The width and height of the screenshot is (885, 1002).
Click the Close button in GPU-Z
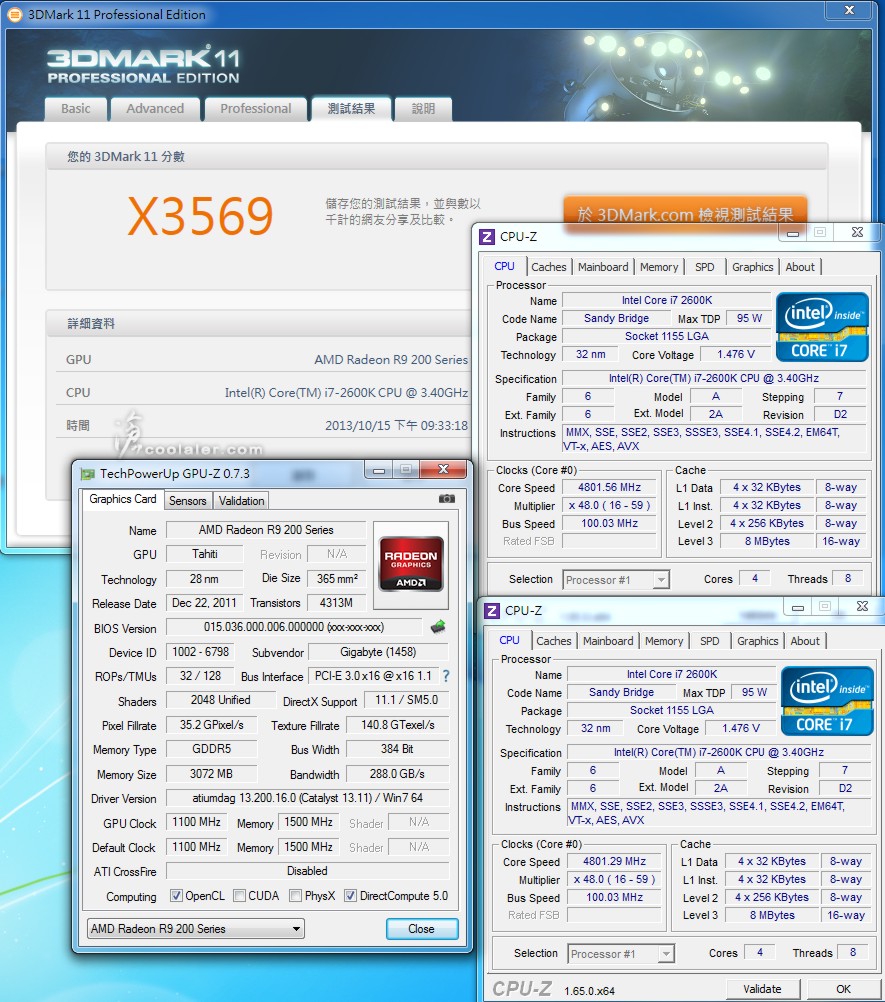pos(422,929)
